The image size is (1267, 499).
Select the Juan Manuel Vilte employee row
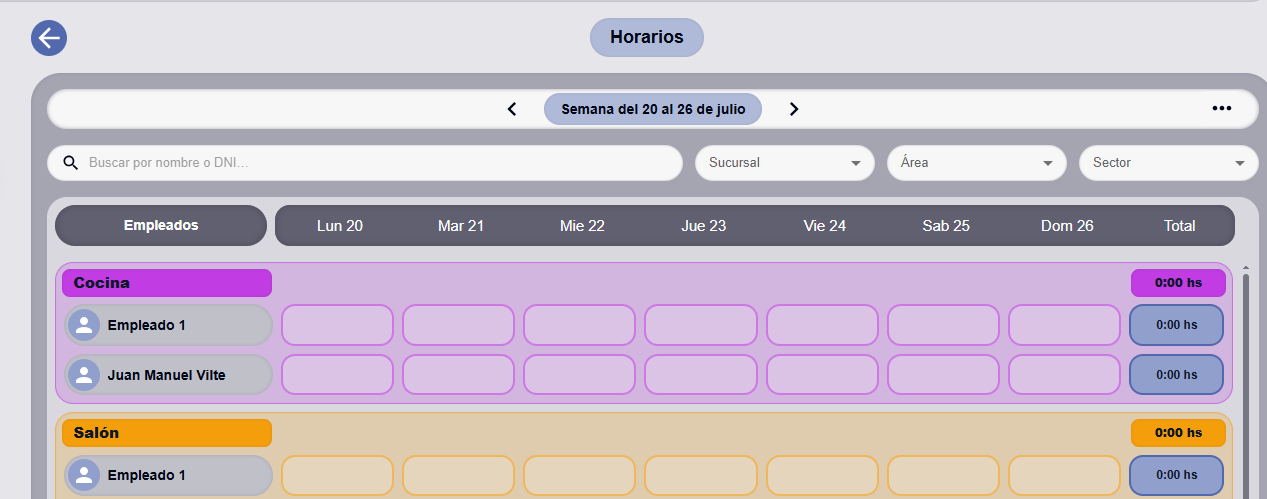click(168, 375)
